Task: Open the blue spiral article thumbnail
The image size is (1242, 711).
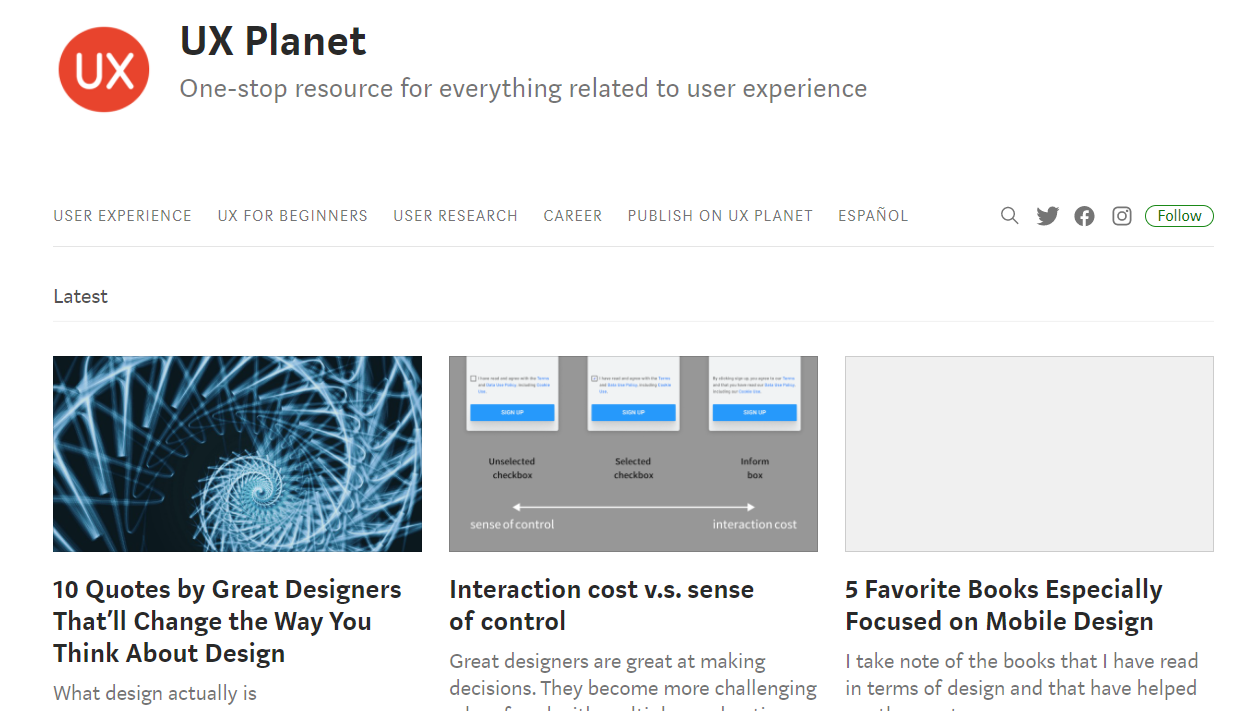Action: pos(237,454)
